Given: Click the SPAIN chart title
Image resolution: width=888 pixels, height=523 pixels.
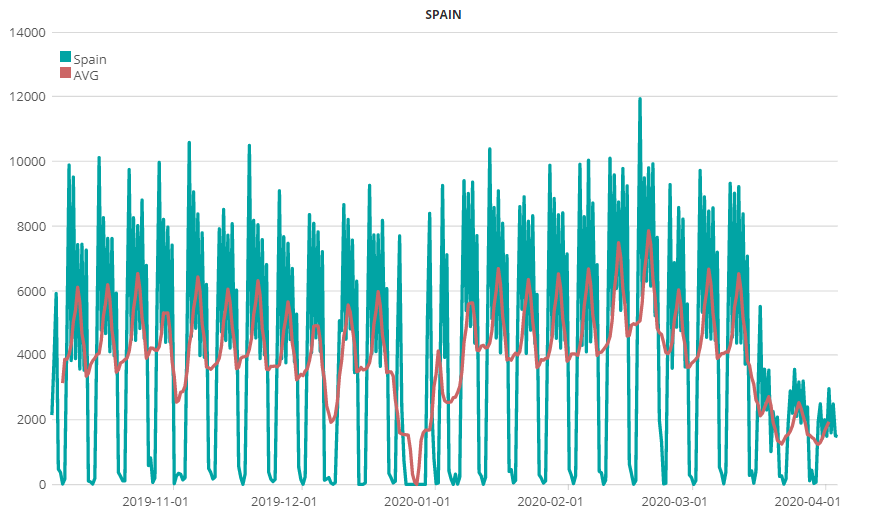Looking at the screenshot, I should coord(443,15).
